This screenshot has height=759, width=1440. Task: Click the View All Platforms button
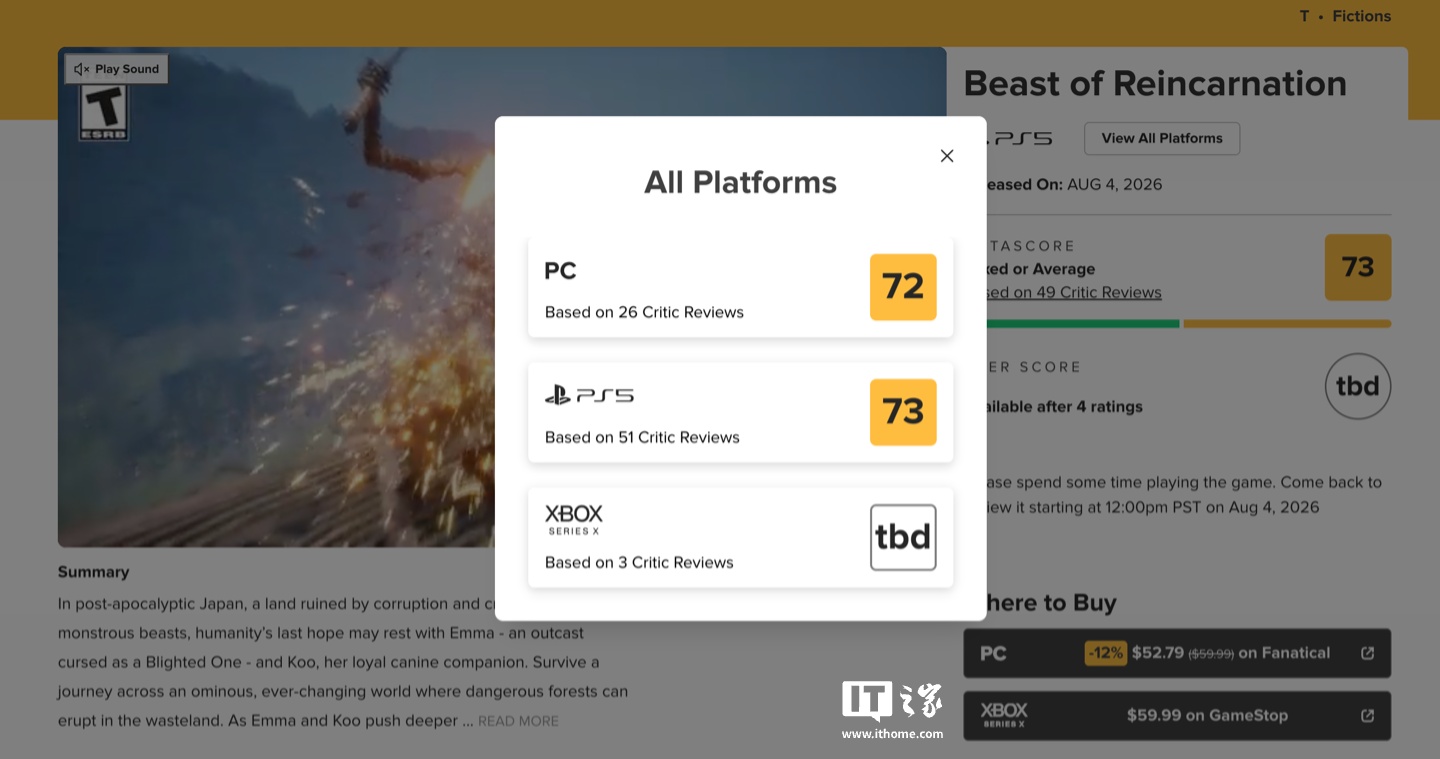coord(1162,139)
